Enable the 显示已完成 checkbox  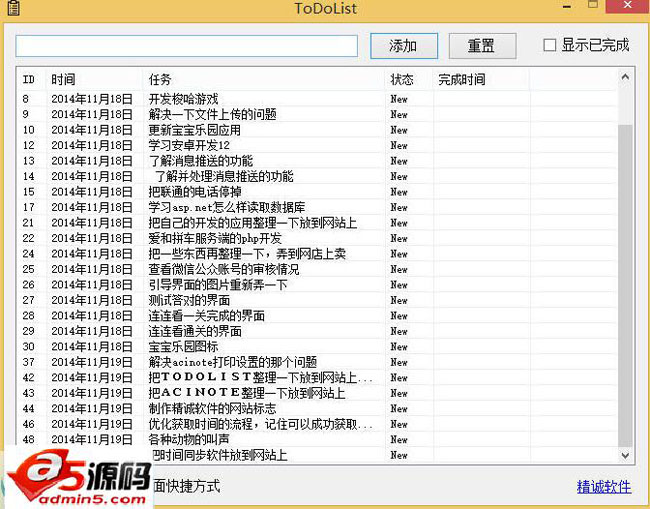(550, 45)
